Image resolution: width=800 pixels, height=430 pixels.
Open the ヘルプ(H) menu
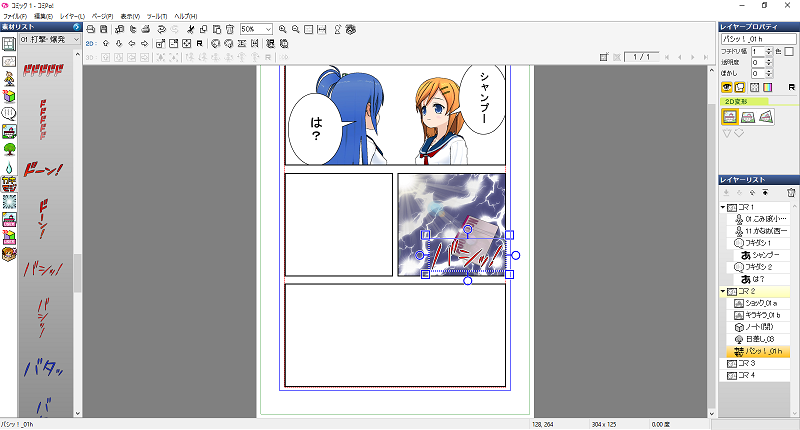(186, 16)
